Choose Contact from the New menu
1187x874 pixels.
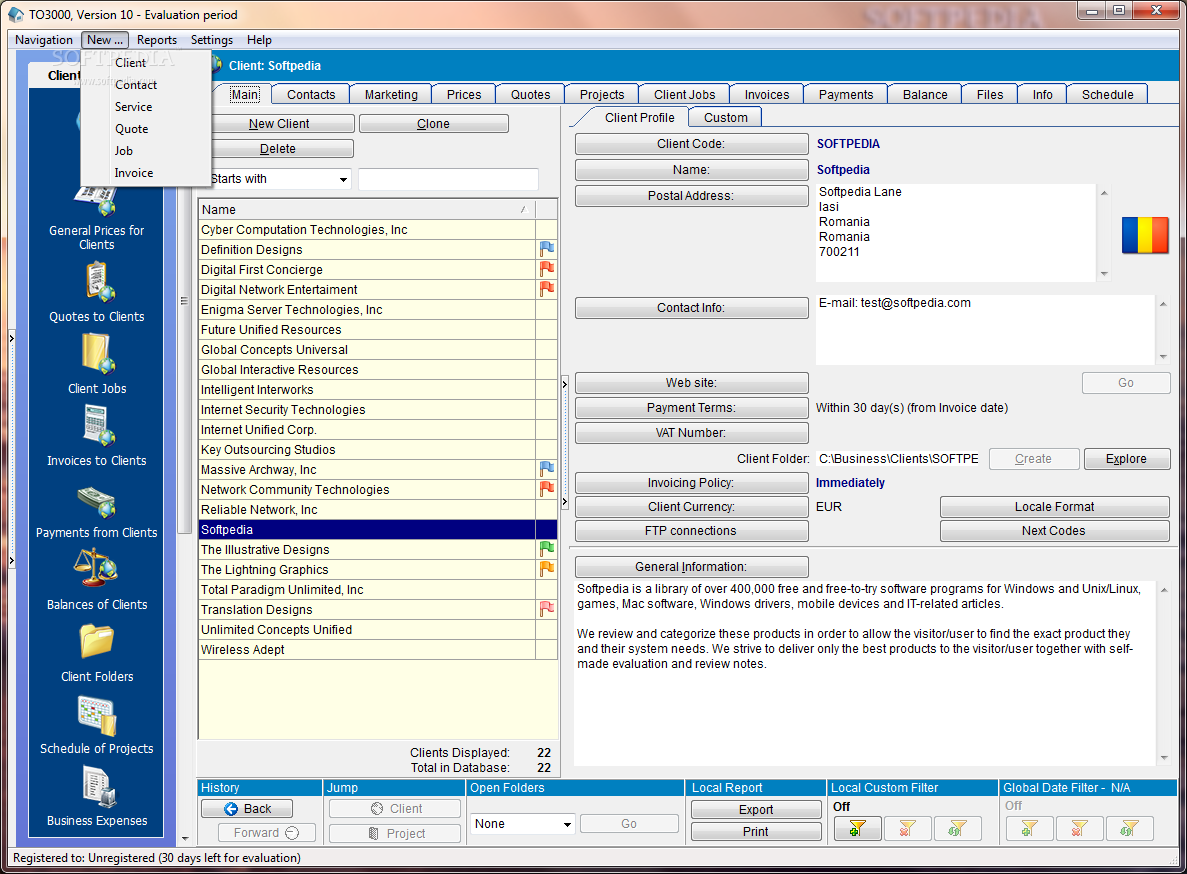136,85
